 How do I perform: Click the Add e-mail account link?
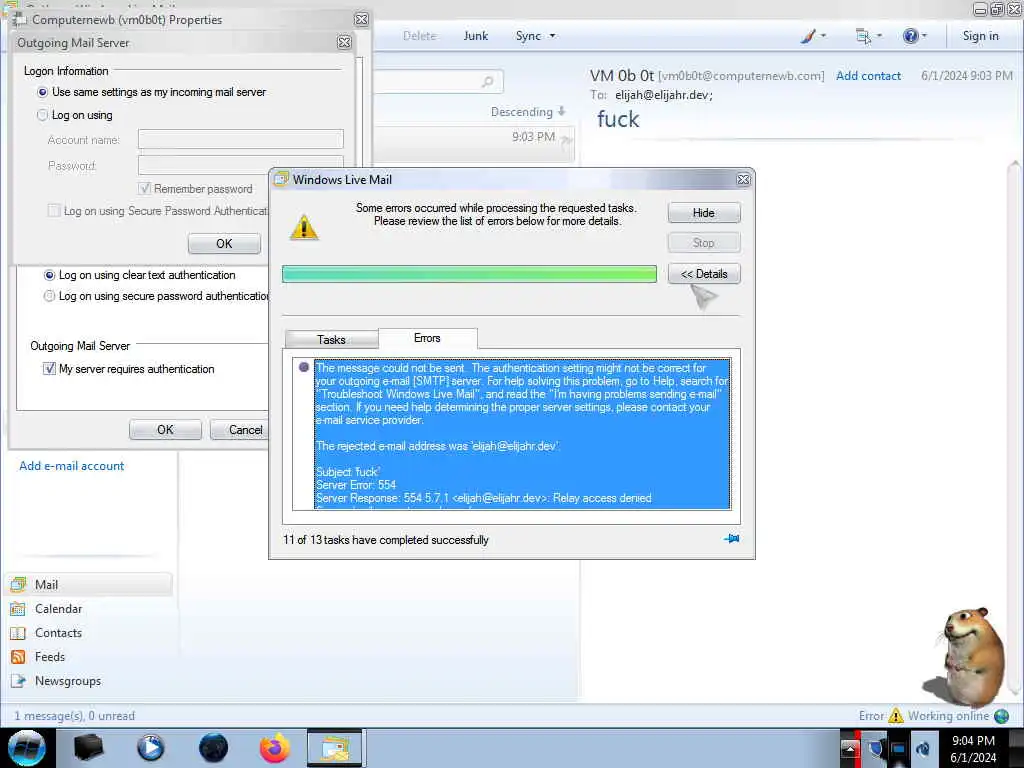pyautogui.click(x=72, y=466)
